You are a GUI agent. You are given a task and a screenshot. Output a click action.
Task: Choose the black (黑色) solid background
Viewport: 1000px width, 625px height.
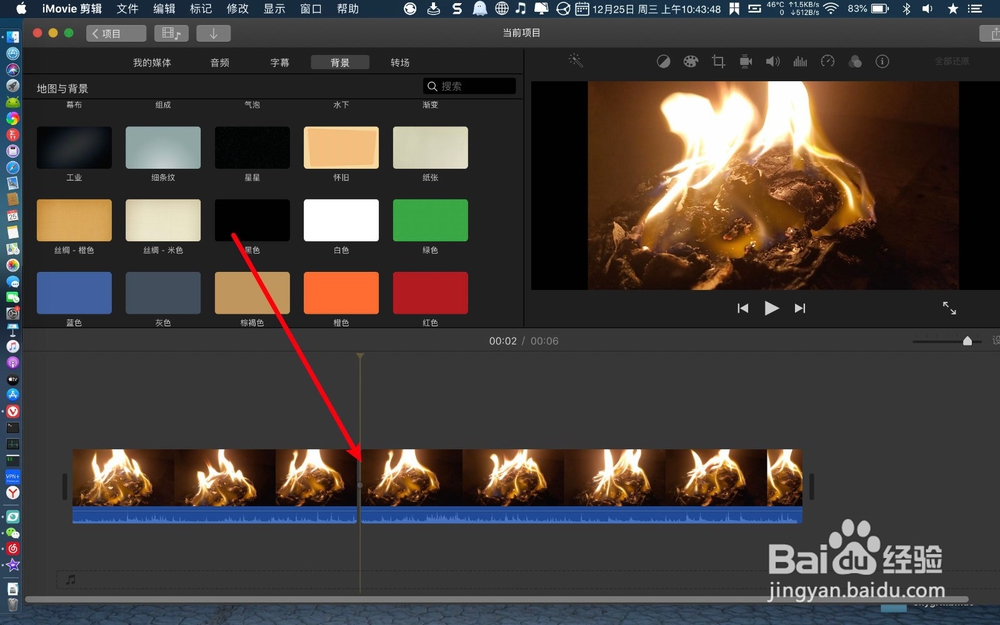(252, 220)
